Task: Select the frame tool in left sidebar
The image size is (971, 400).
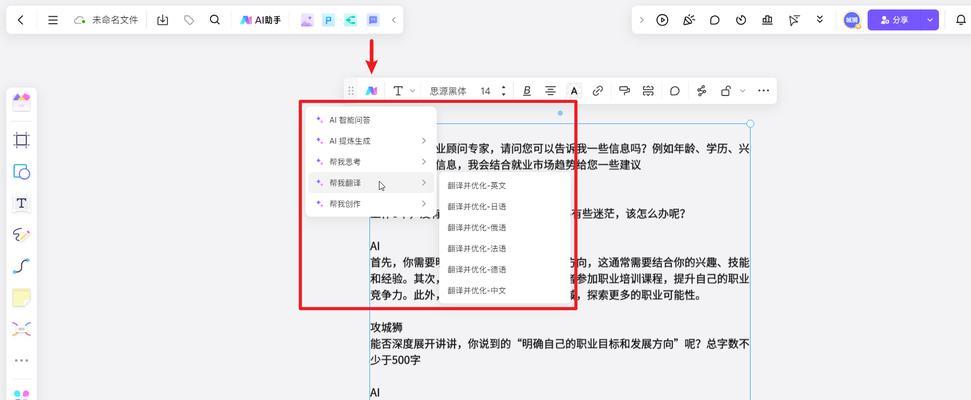Action: click(x=21, y=140)
